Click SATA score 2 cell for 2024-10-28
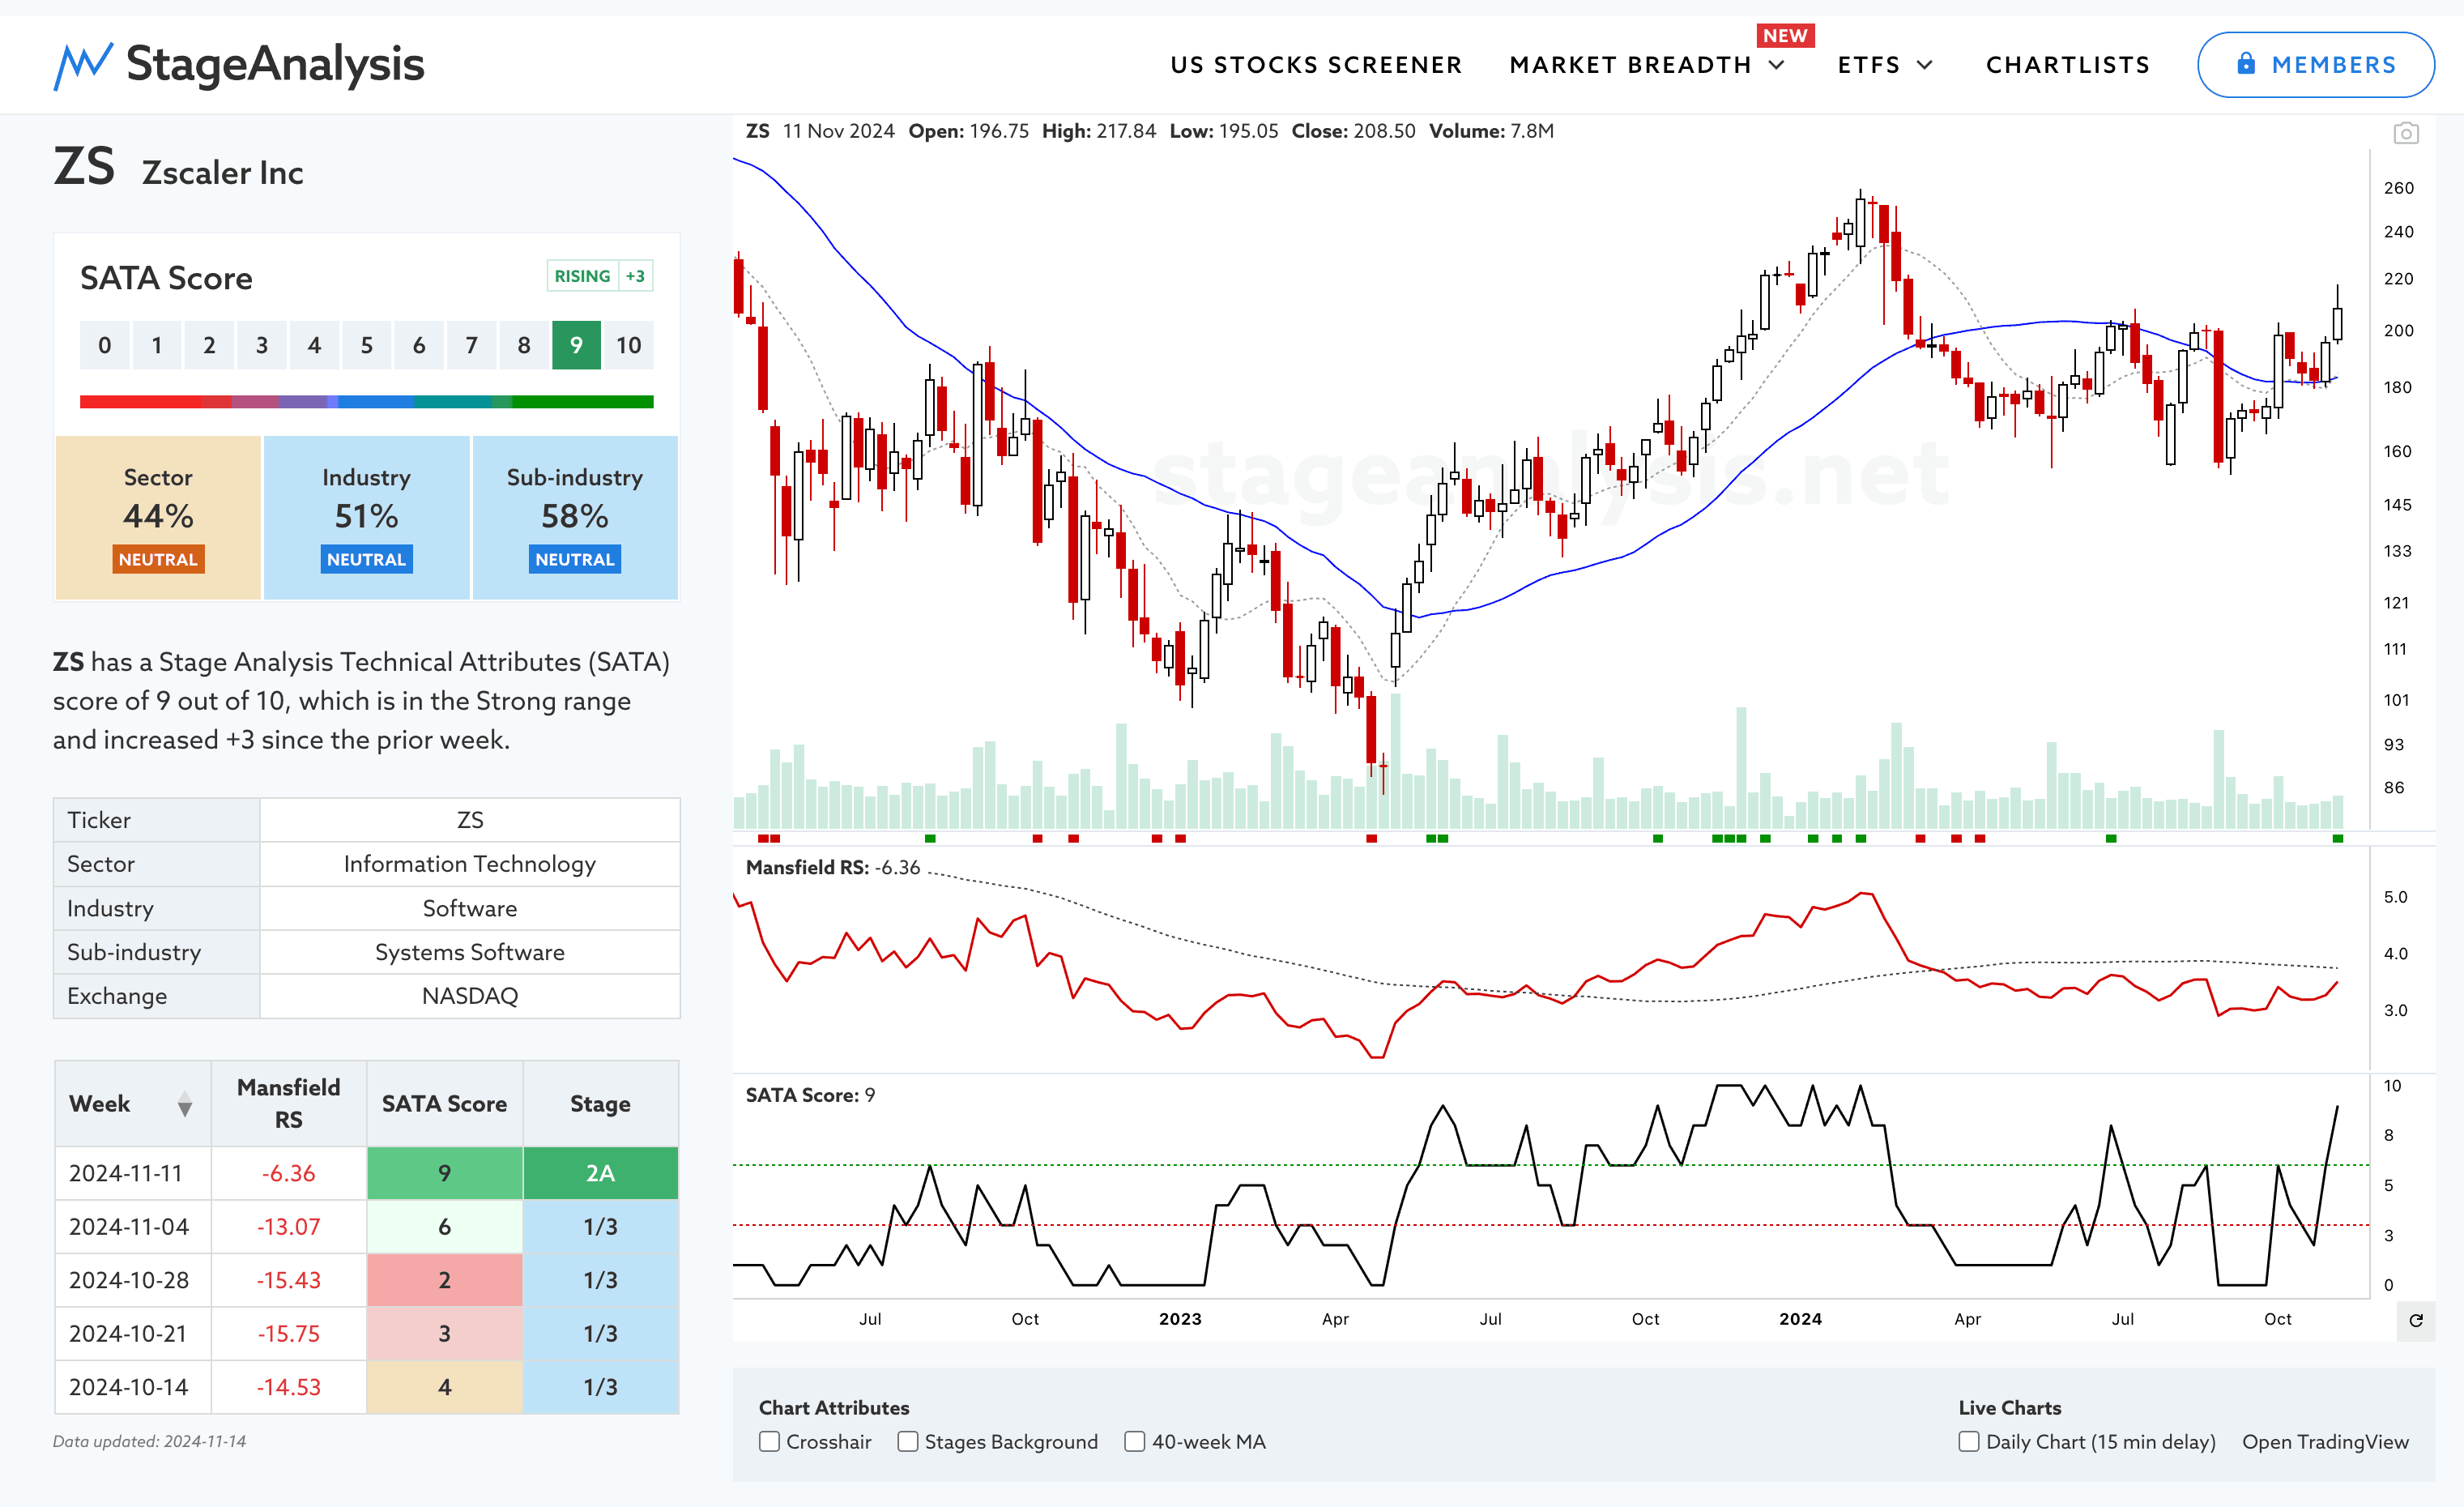The height and width of the screenshot is (1507, 2464). 444,1280
